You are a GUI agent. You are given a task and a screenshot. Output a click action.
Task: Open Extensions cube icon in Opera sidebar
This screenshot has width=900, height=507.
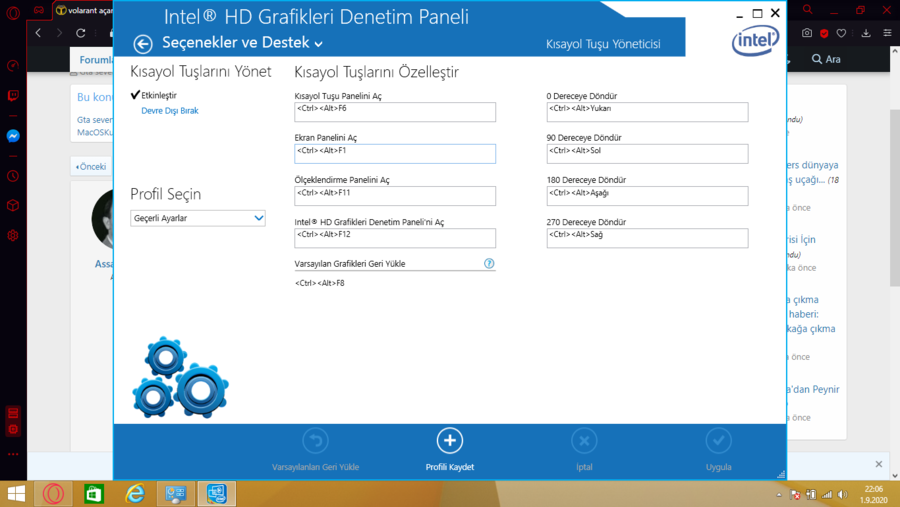(x=13, y=206)
